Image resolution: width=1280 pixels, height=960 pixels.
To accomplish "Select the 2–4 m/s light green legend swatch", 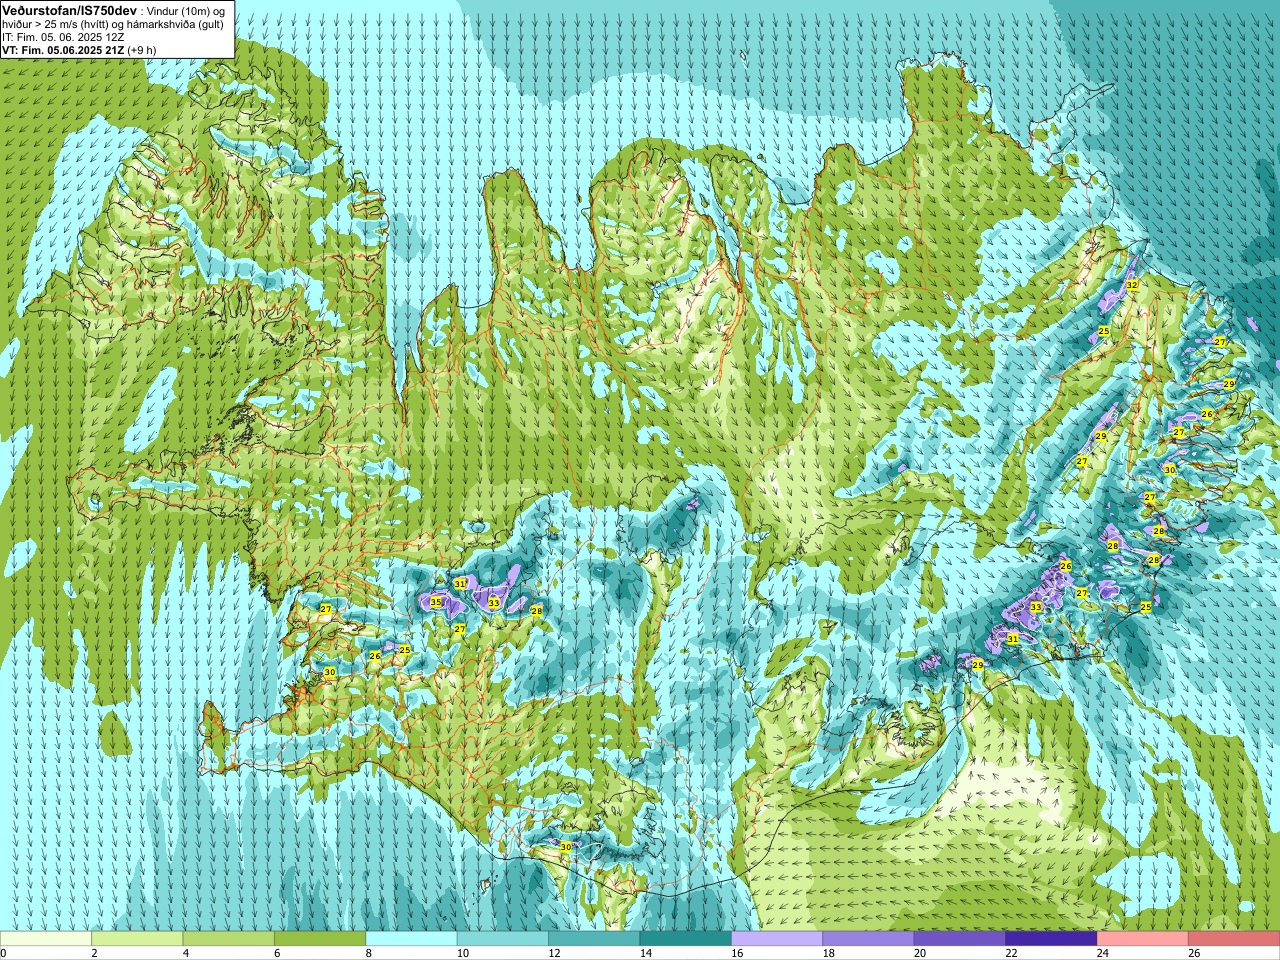I will pyautogui.click(x=137, y=939).
